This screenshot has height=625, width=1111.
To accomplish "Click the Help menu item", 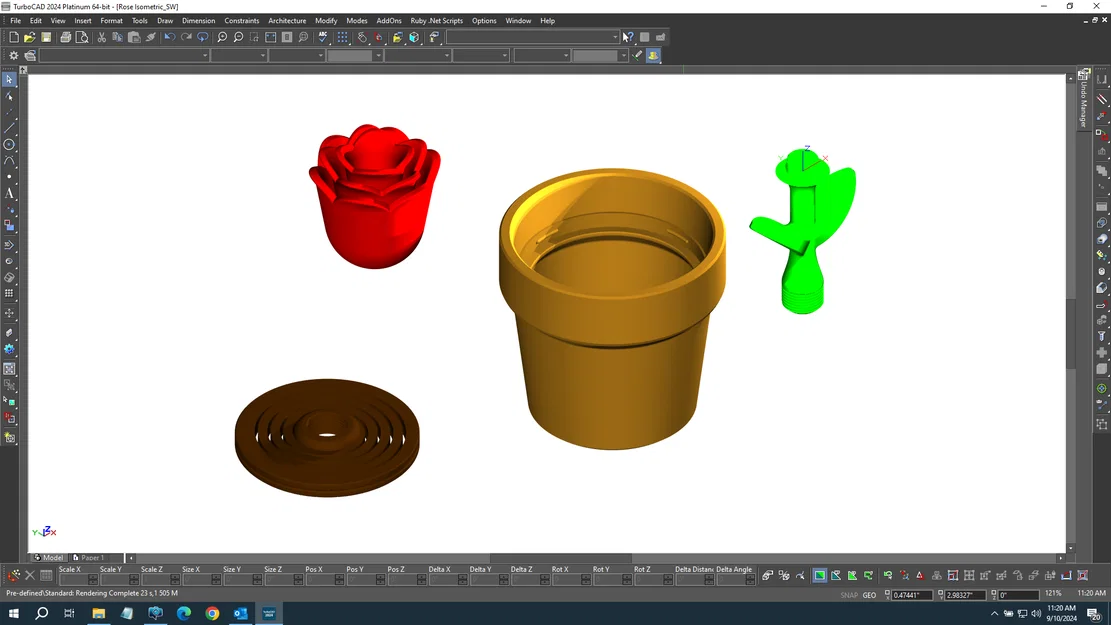I will 547,20.
